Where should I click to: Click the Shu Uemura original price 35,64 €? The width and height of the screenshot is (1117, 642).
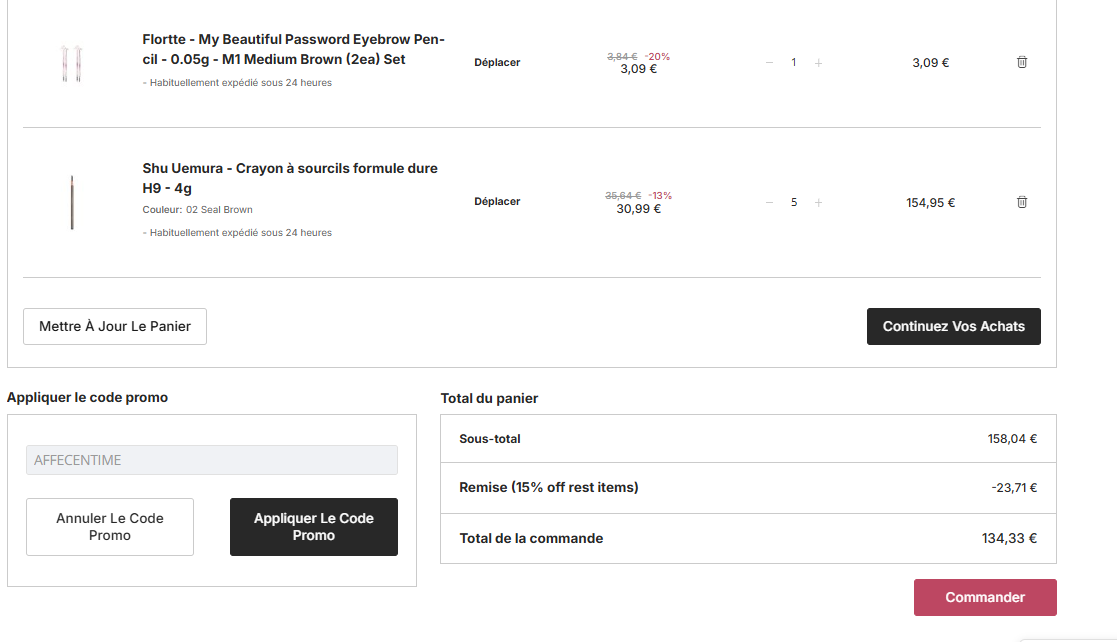[x=623, y=195]
